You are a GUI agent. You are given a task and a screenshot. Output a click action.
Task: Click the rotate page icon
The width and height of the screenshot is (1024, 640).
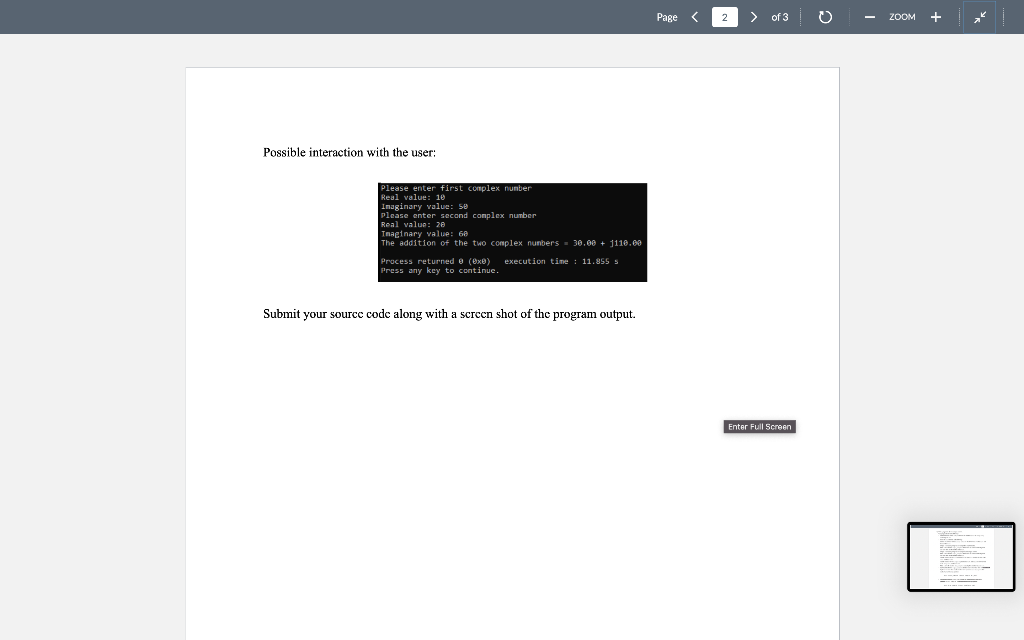(824, 17)
